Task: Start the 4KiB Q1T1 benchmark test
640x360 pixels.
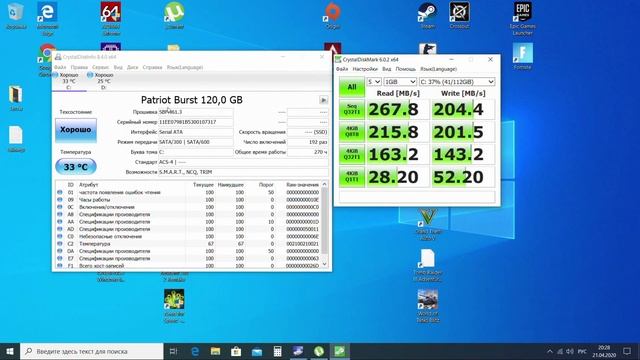Action: pyautogui.click(x=351, y=177)
